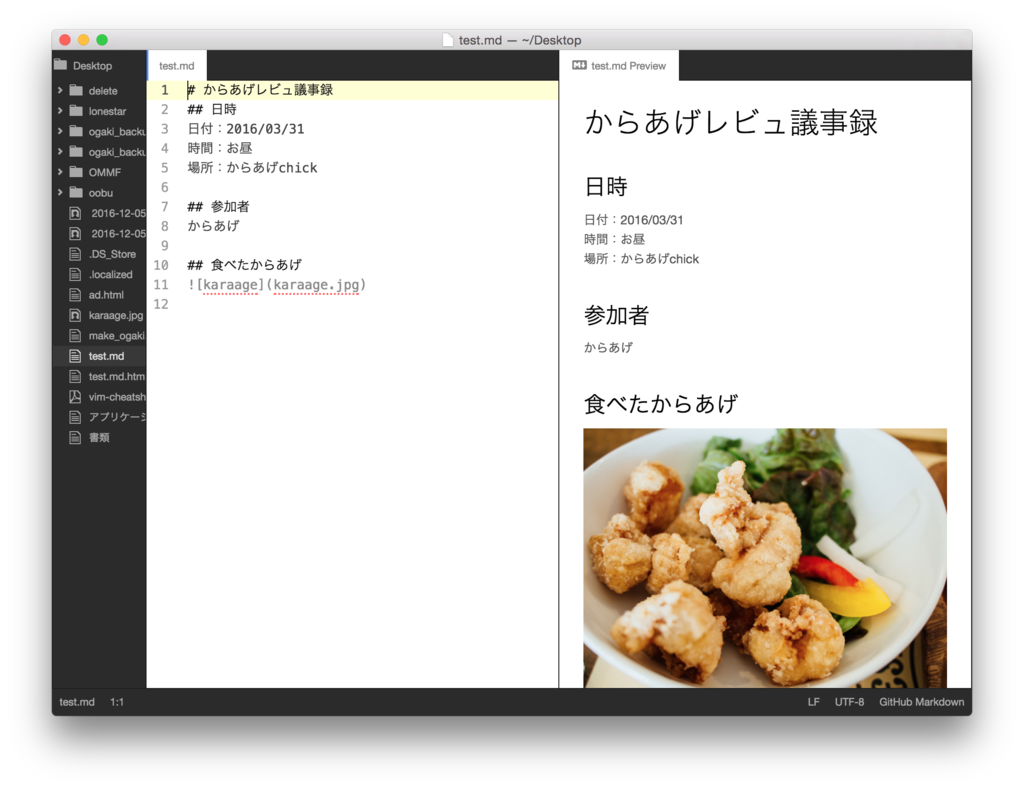This screenshot has height=790, width=1024.
Task: Switch to the test.md Preview tab
Action: pyautogui.click(x=619, y=66)
